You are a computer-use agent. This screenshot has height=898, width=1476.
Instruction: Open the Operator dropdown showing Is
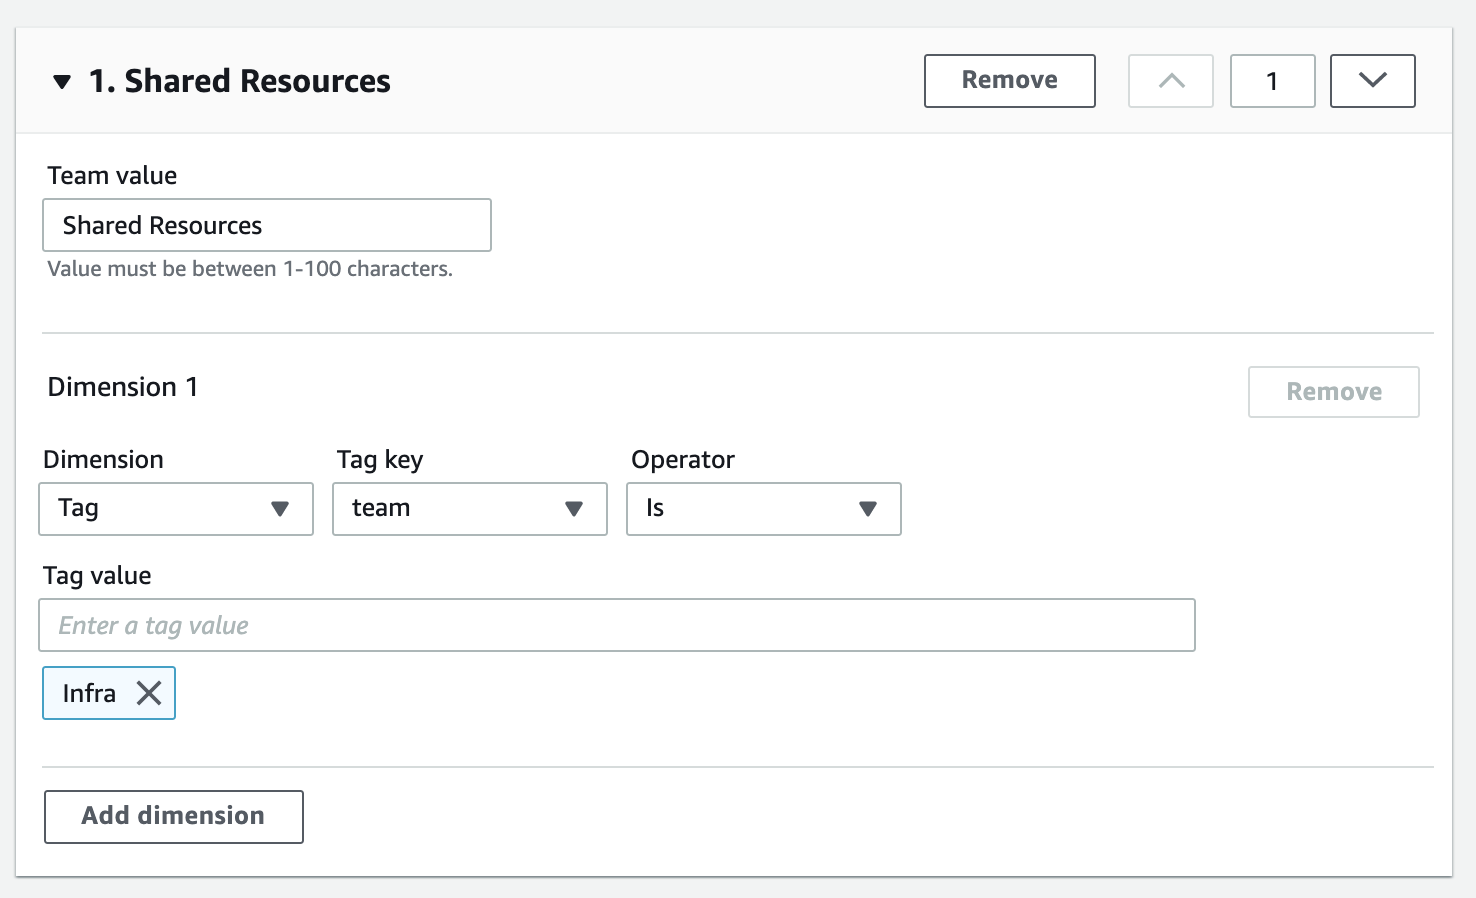click(x=764, y=509)
